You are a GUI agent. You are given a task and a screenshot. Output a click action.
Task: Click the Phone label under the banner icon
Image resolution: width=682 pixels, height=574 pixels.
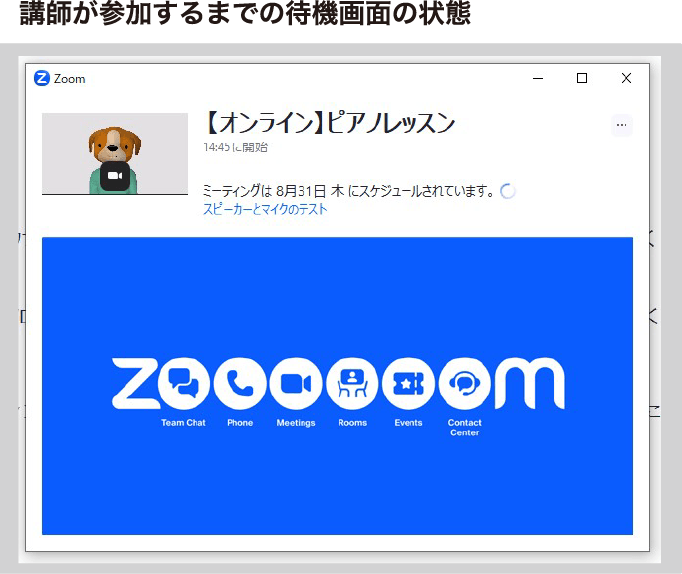point(240,423)
